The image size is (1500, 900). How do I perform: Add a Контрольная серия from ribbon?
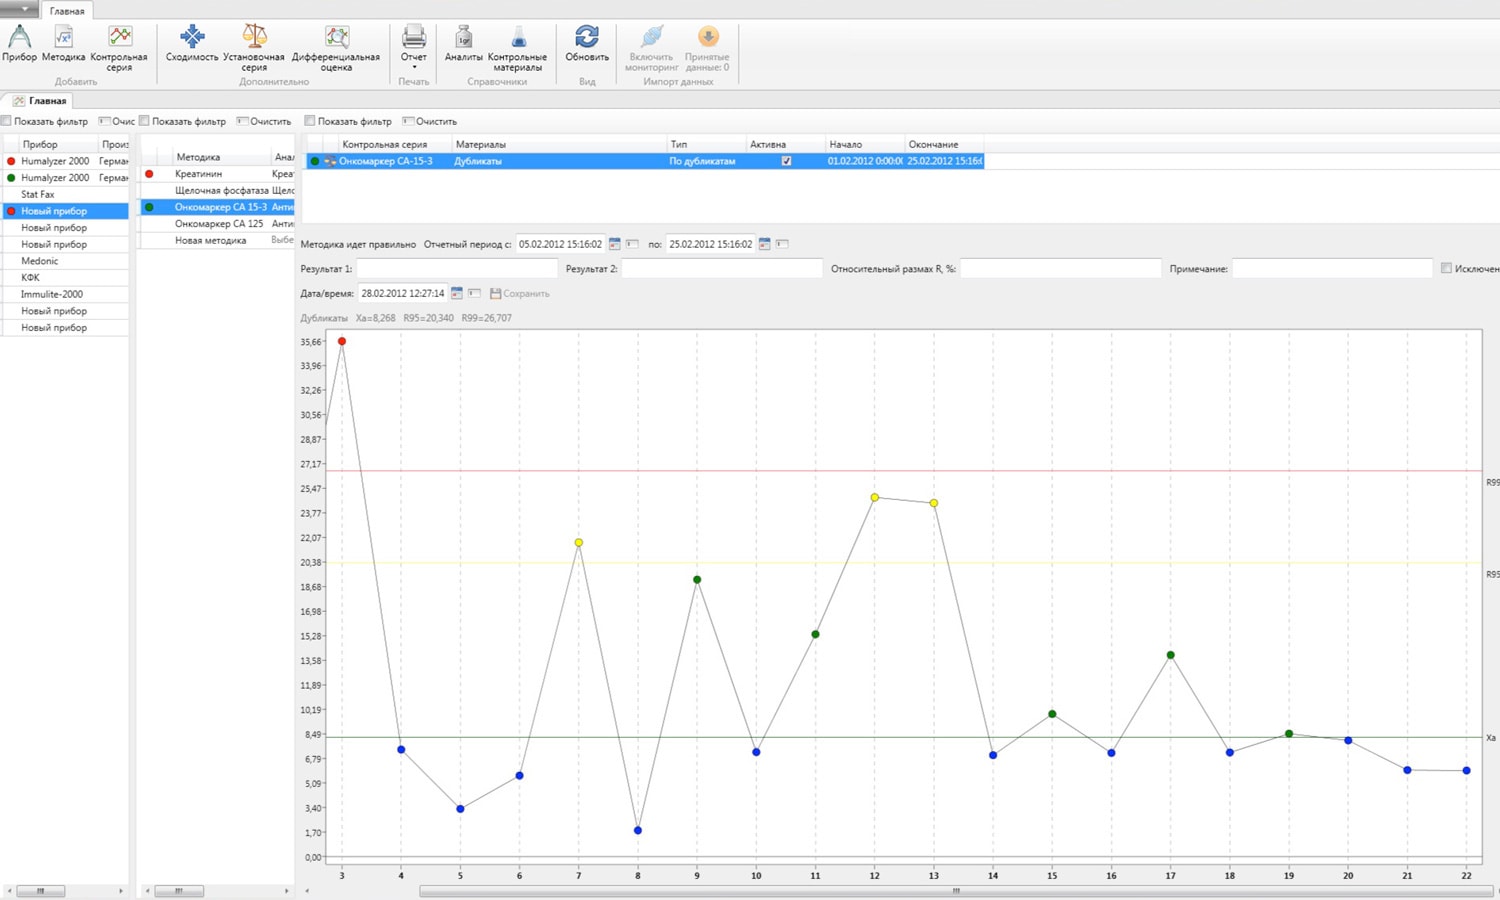119,38
